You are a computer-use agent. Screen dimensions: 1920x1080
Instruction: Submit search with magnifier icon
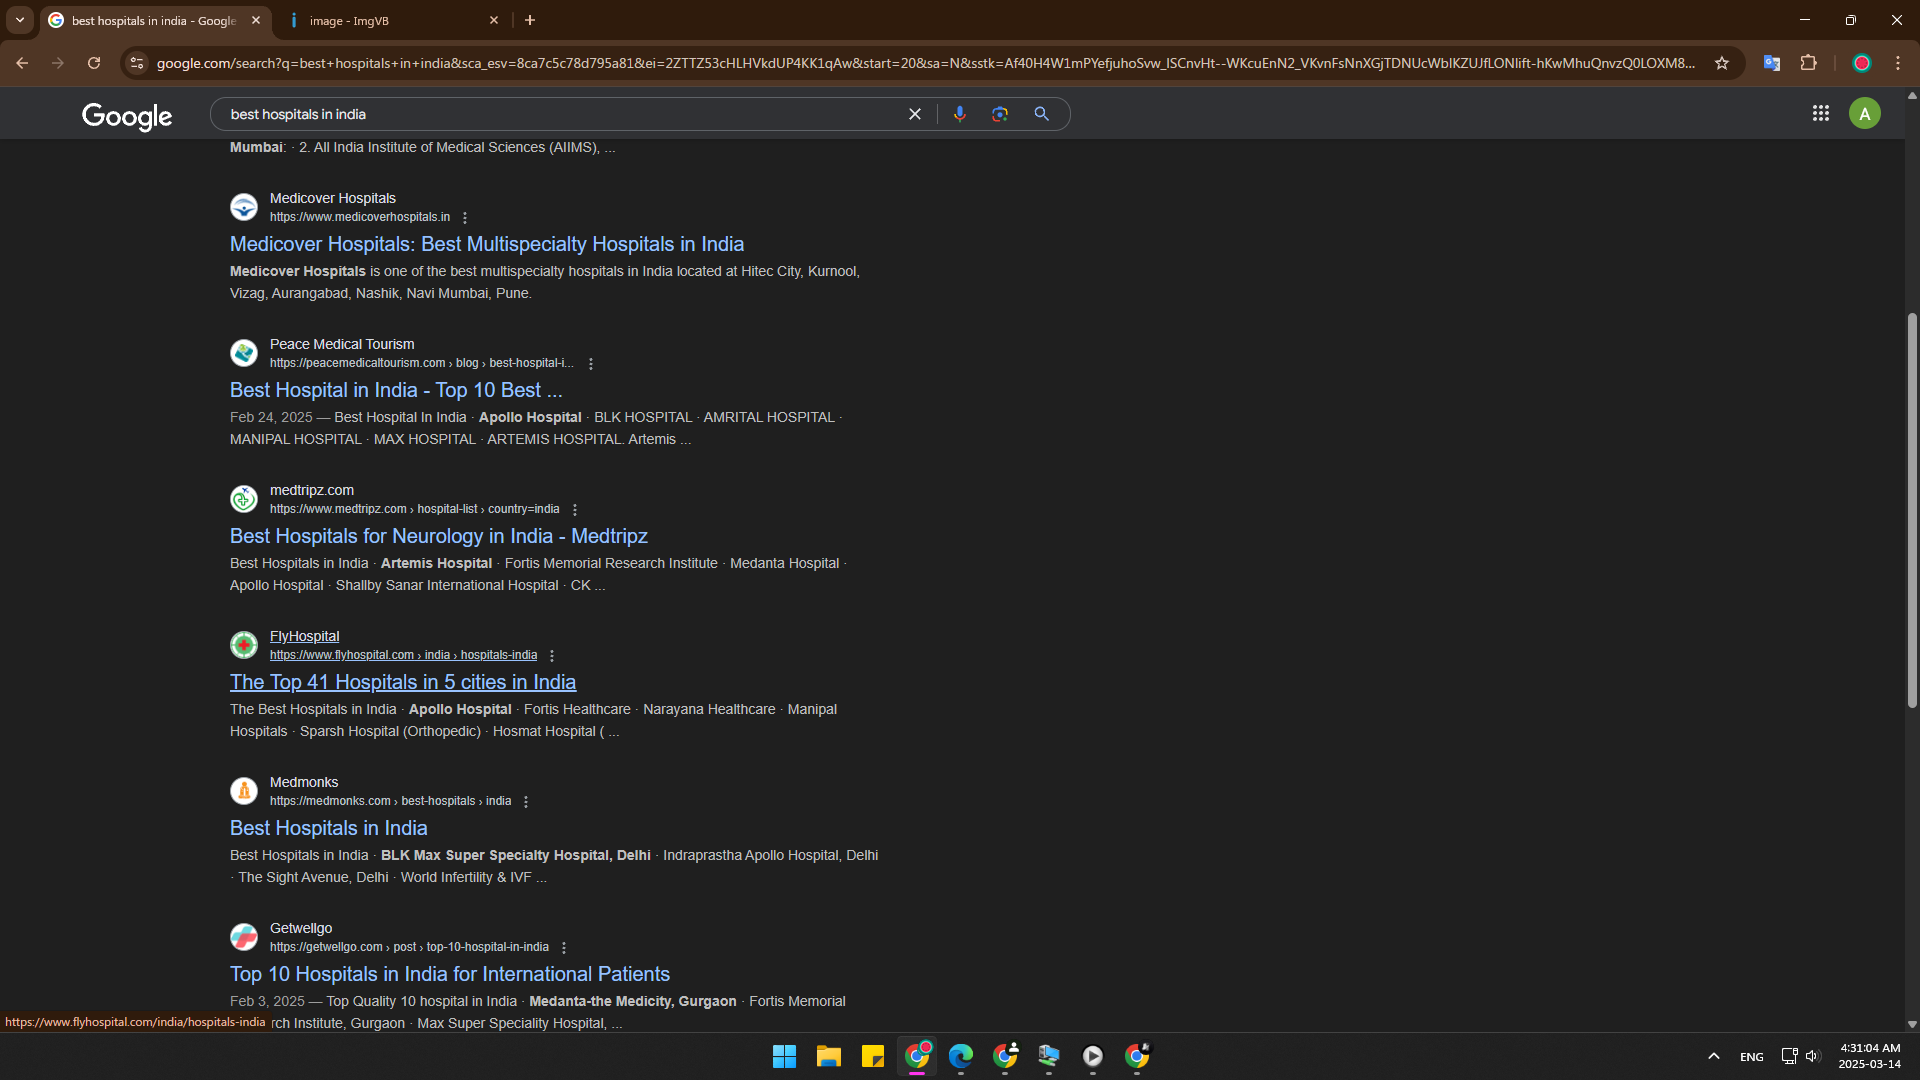(x=1042, y=114)
